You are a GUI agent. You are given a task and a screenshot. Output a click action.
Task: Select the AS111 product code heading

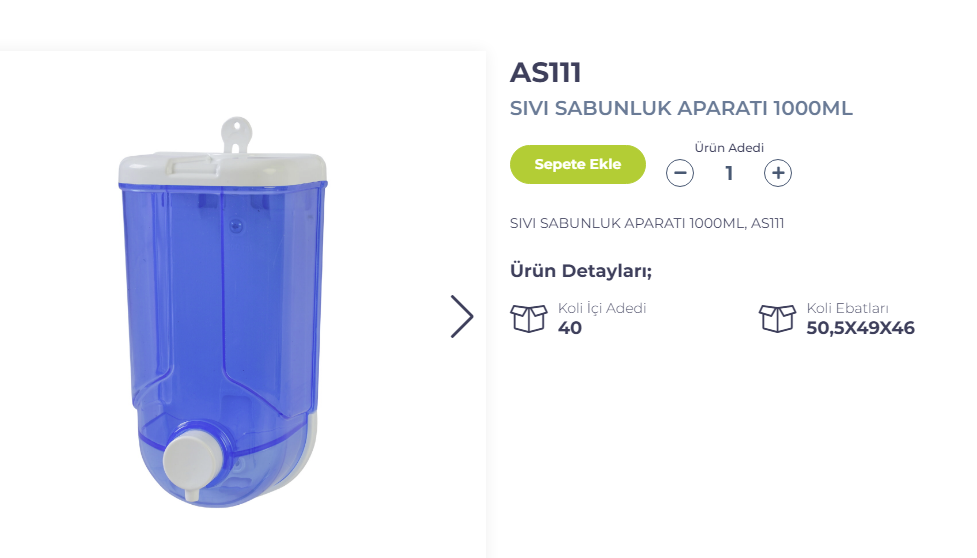point(546,72)
